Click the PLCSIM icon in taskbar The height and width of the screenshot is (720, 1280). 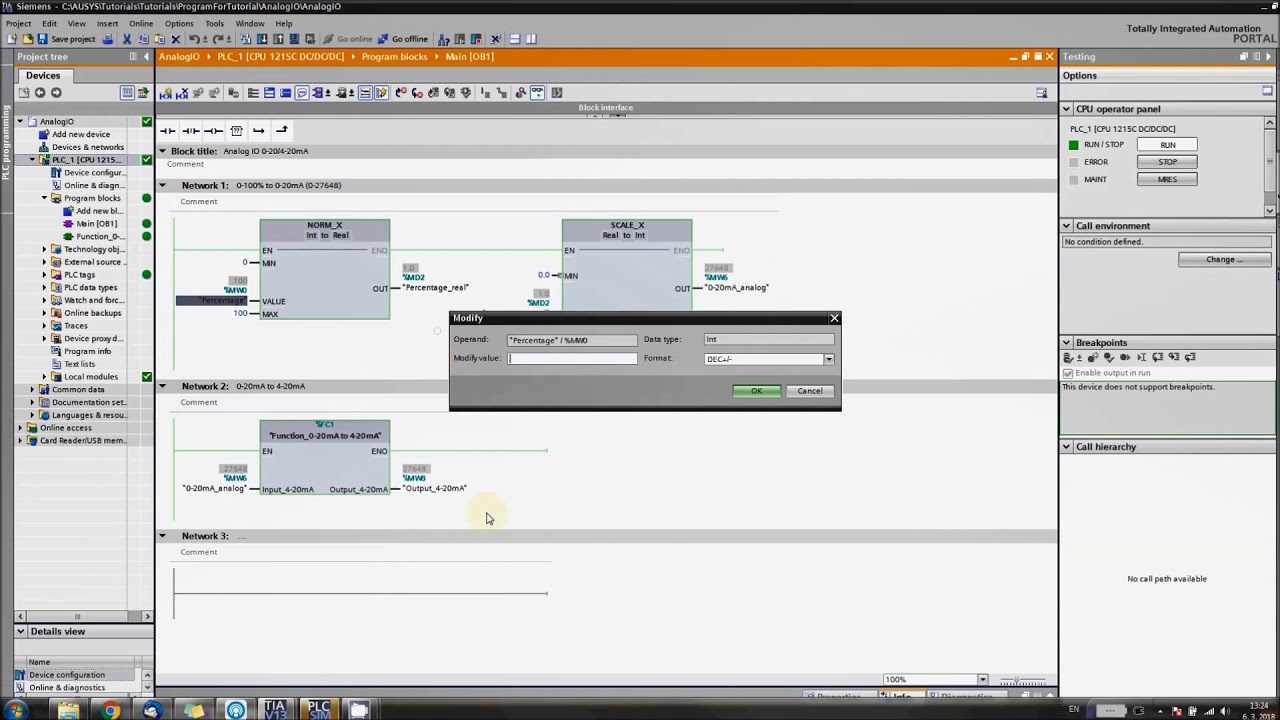318,710
